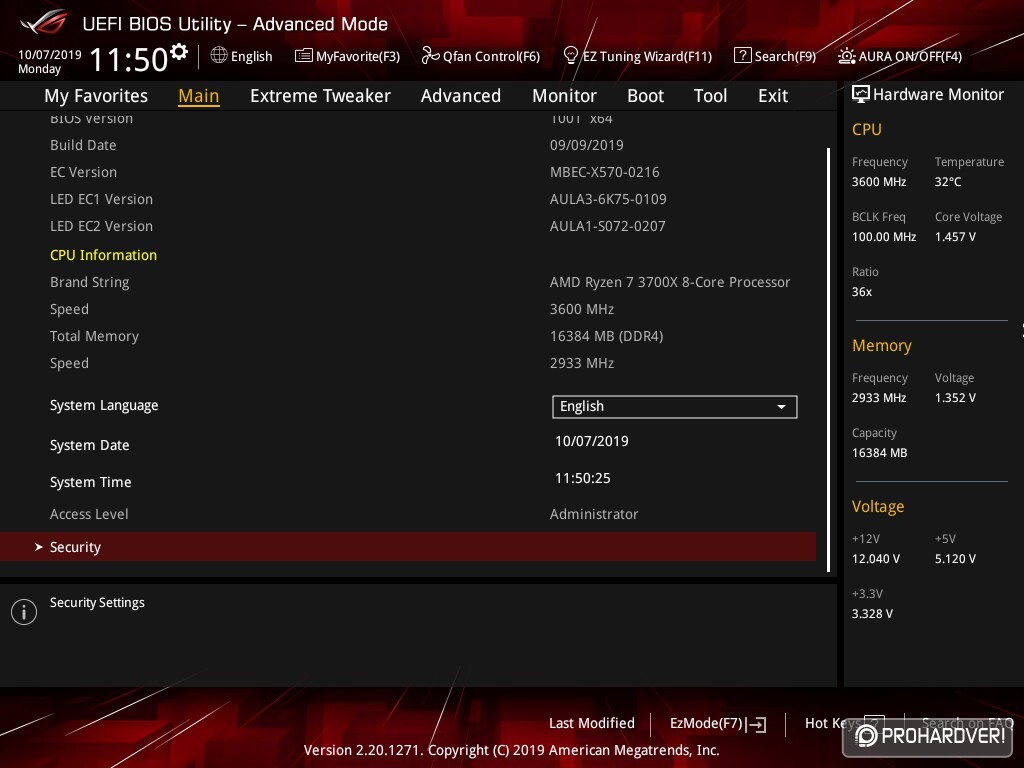
Task: Click Last Modified at the bottom
Action: tap(592, 724)
